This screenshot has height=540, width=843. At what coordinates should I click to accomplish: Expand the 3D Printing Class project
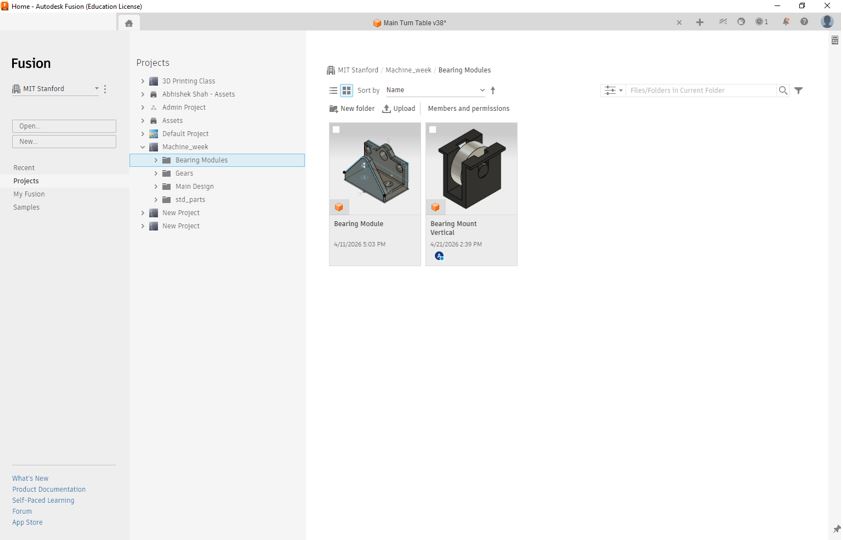(142, 81)
